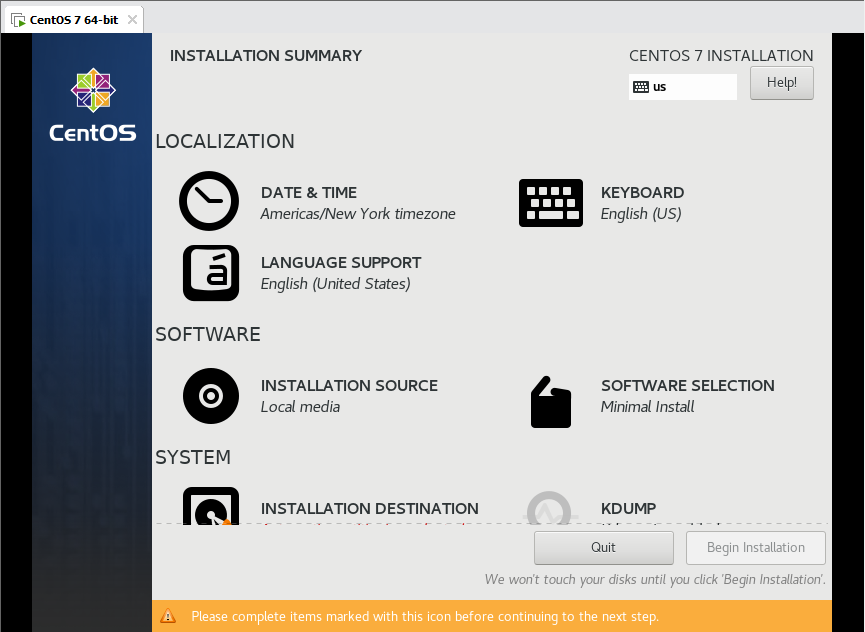Screen dimensions: 865x632
Task: Switch to CentOS 7 64-bit tab
Action: (x=73, y=20)
